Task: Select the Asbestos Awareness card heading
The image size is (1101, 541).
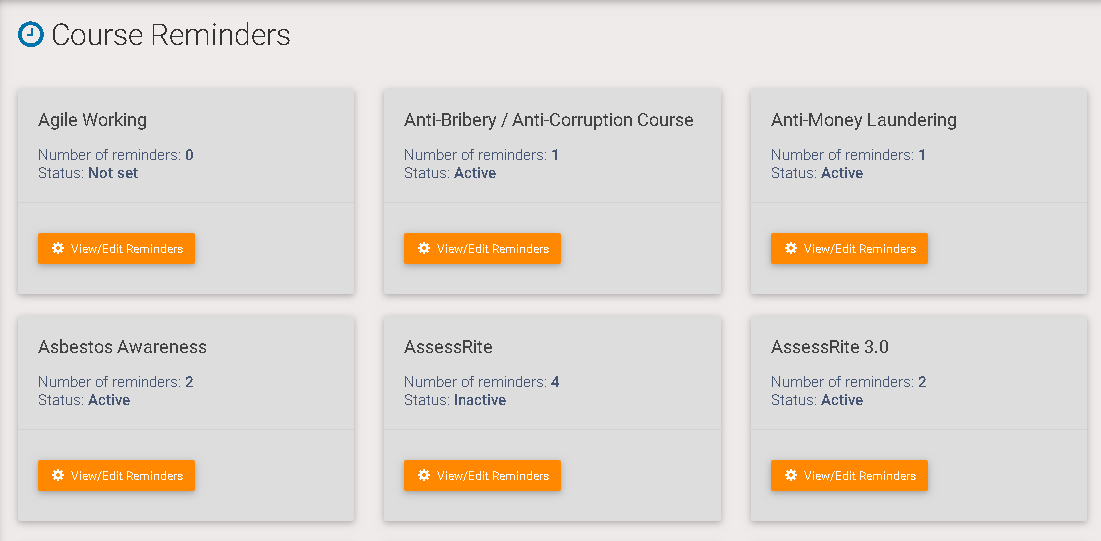Action: (x=122, y=347)
